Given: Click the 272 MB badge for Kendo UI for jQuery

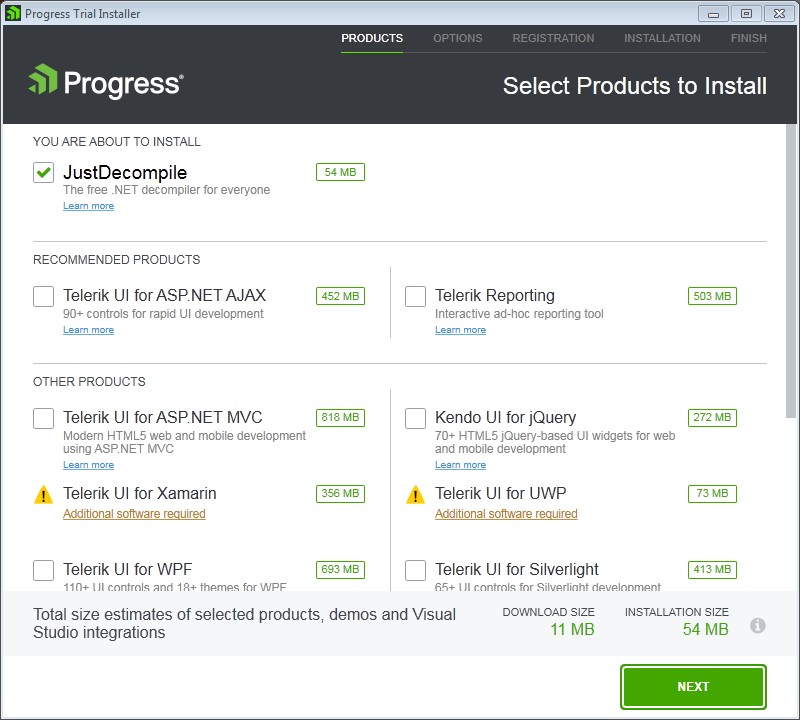Looking at the screenshot, I should click(712, 417).
